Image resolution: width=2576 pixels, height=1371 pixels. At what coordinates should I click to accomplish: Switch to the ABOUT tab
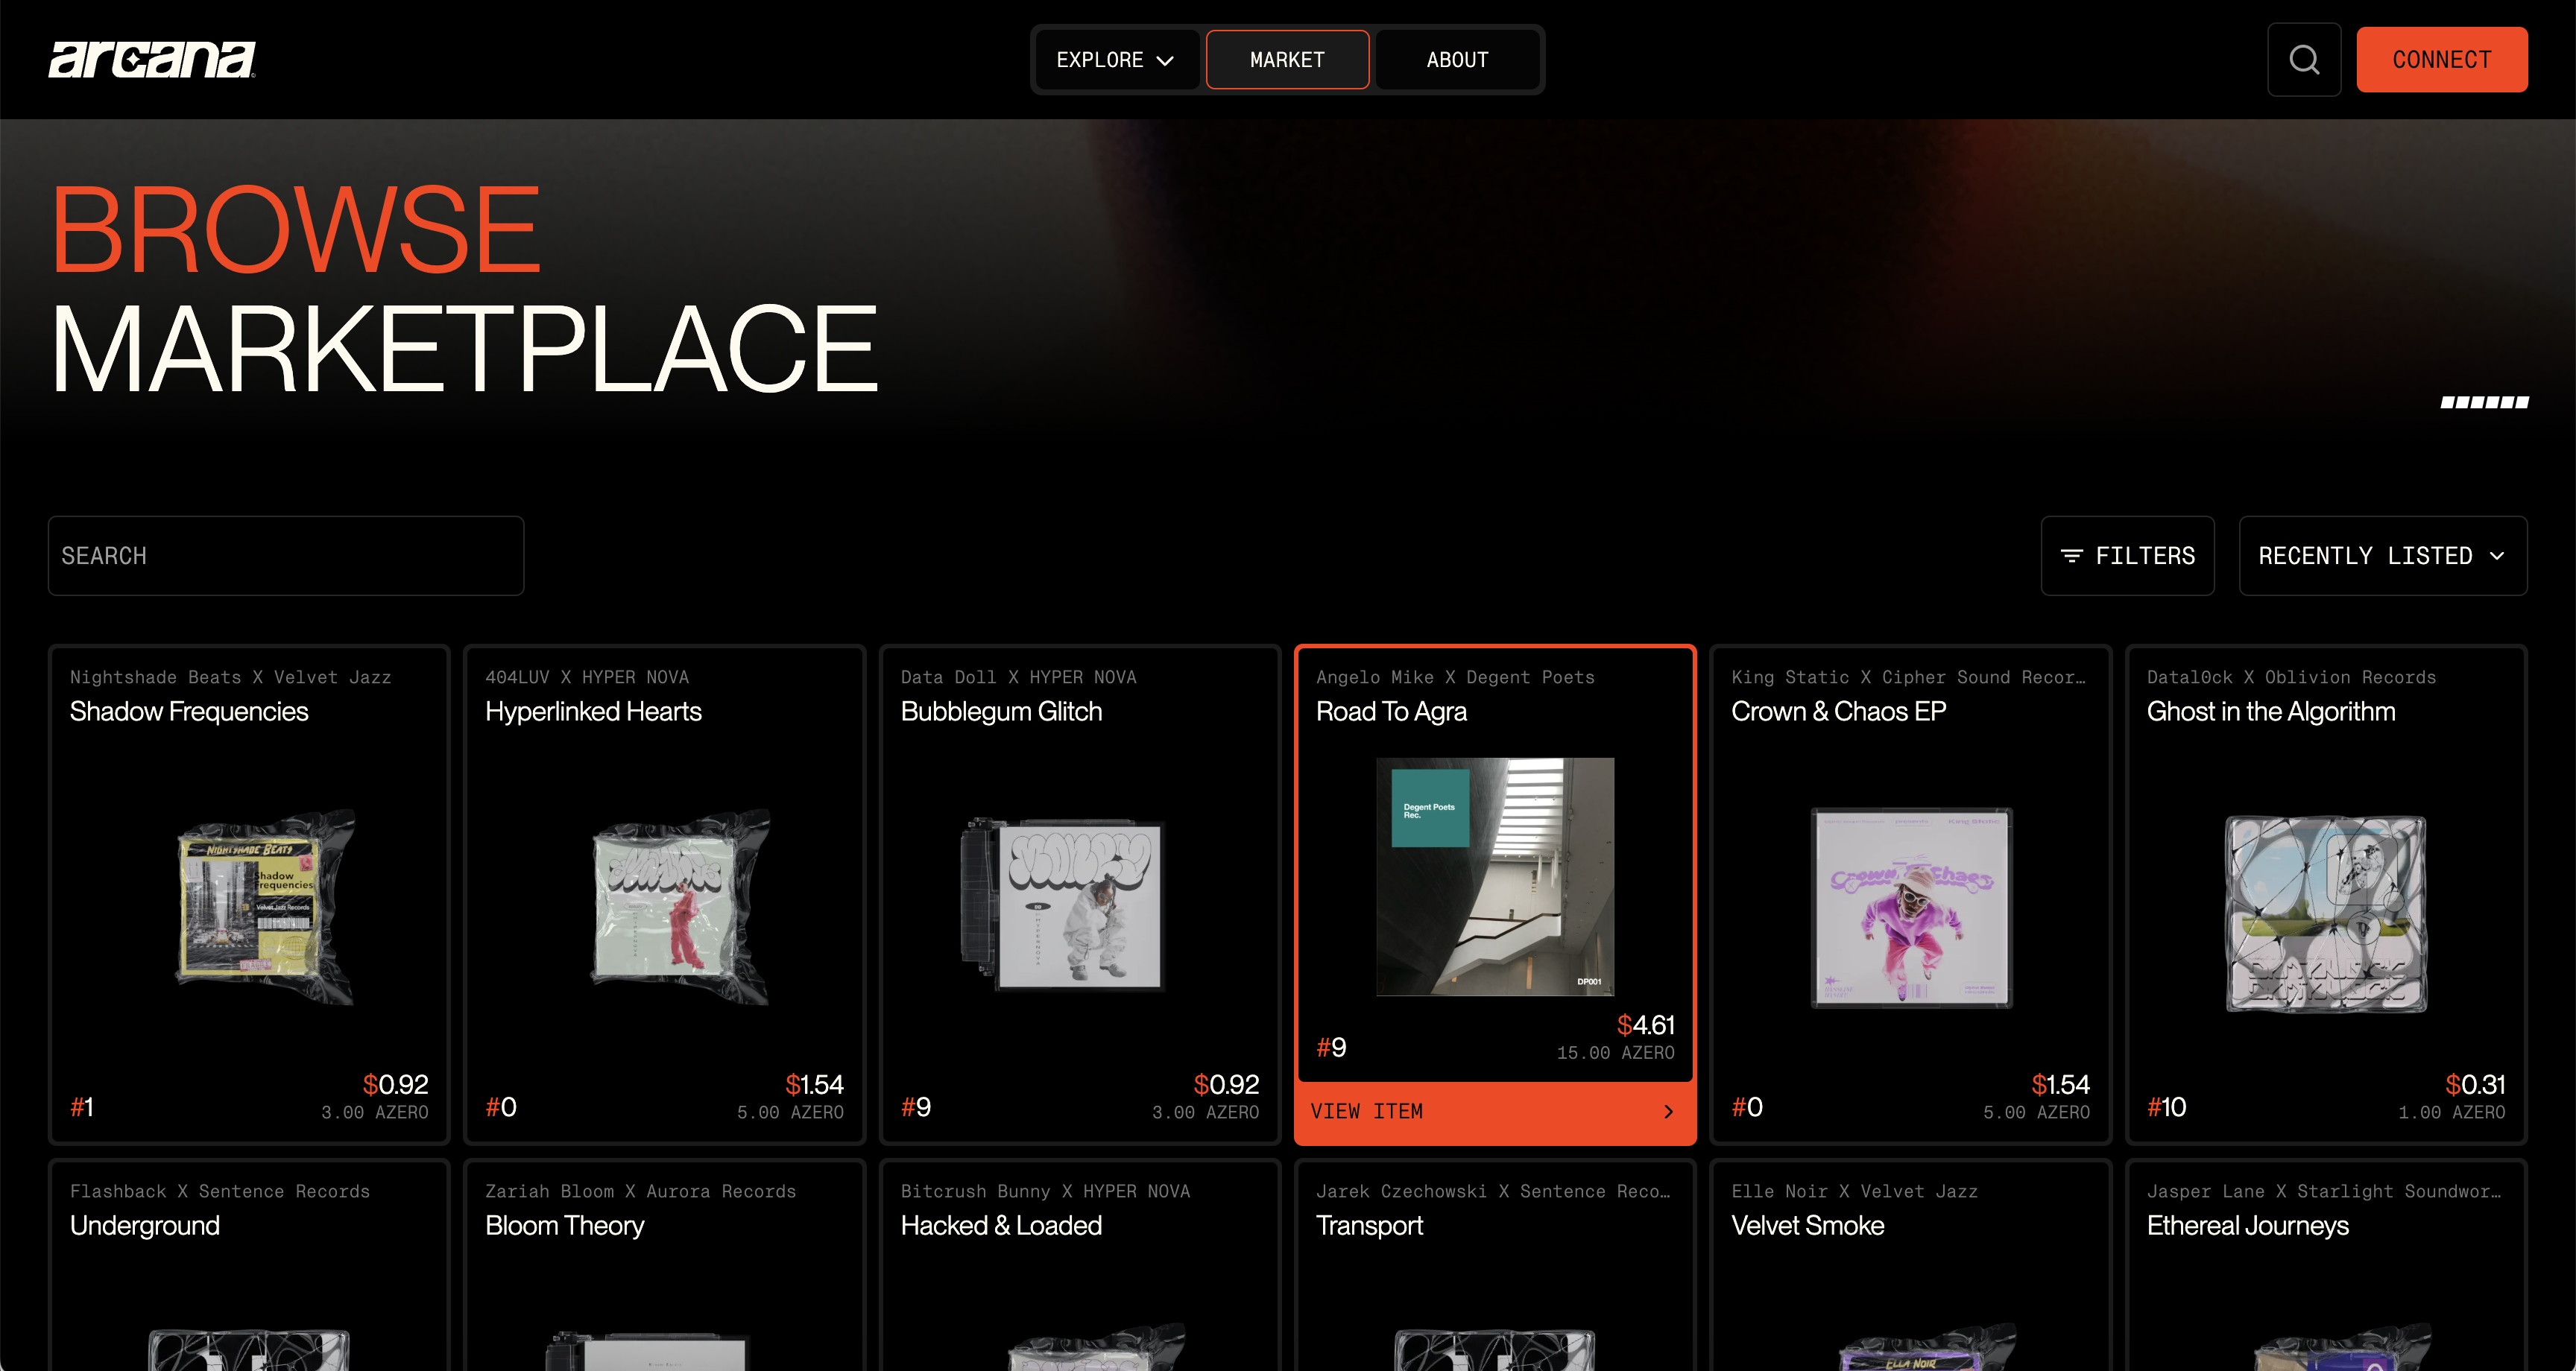(x=1456, y=59)
